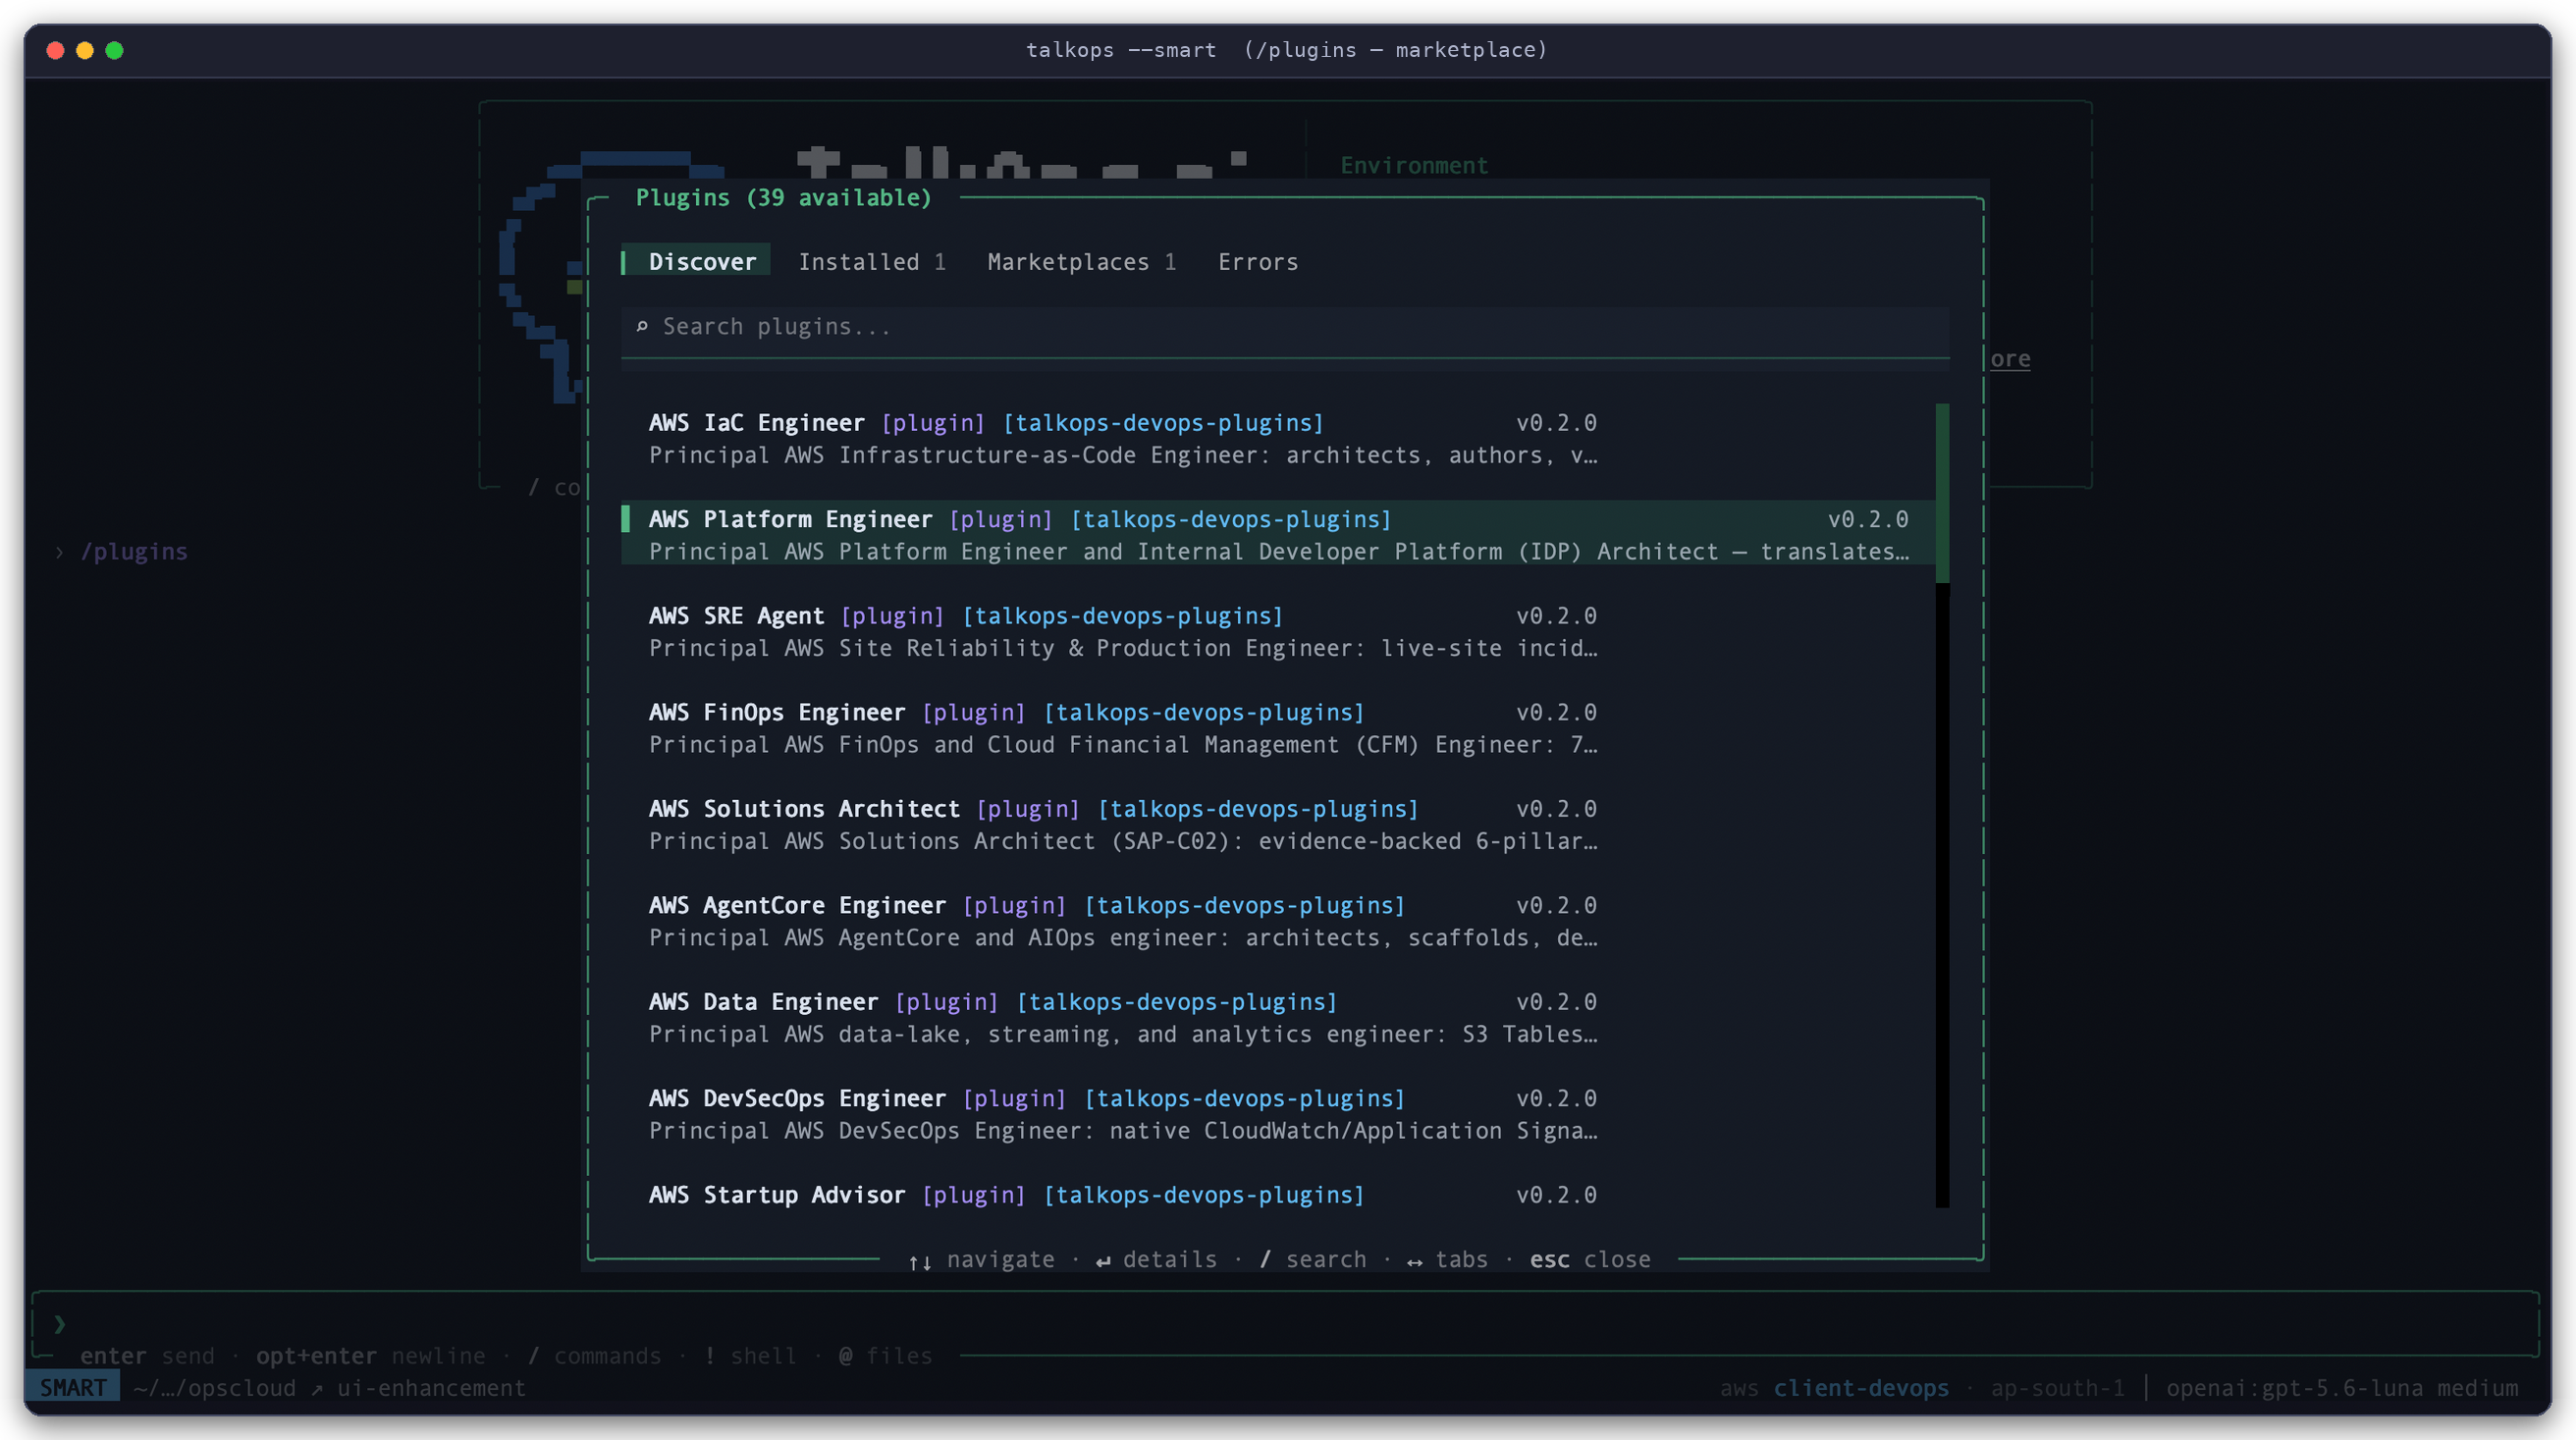Image resolution: width=2576 pixels, height=1440 pixels.
Task: Click the /plugins command in history
Action: click(x=133, y=552)
